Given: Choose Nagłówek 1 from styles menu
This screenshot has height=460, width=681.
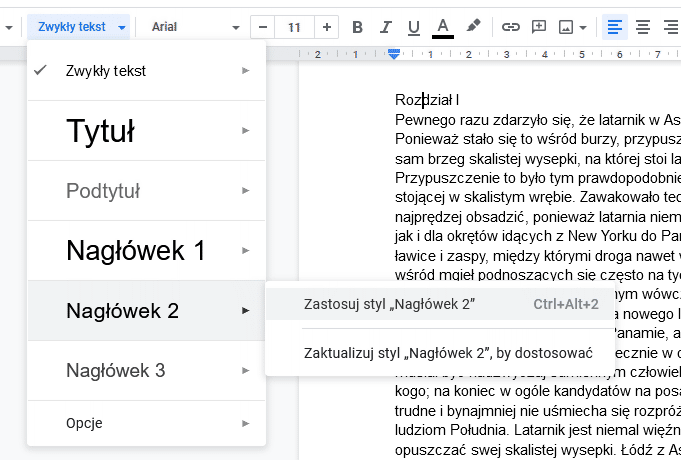Looking at the screenshot, I should coord(146,250).
